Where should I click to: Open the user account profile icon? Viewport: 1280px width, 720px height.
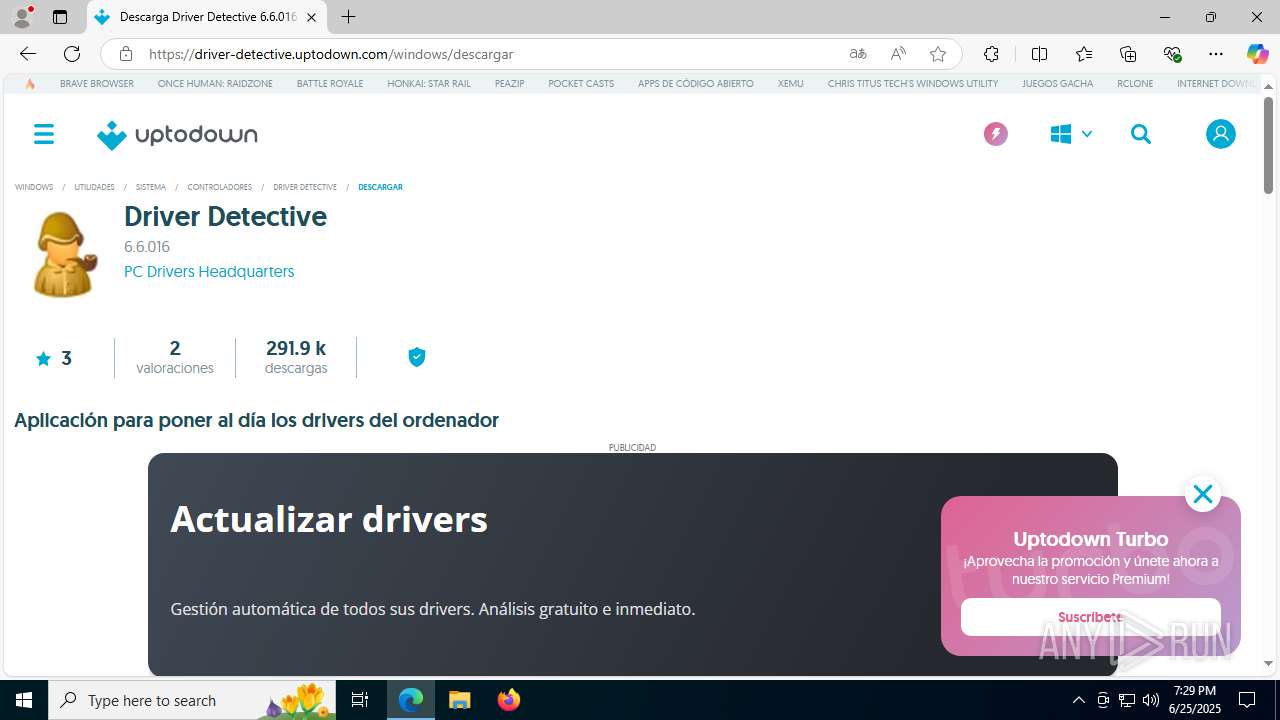point(1220,134)
